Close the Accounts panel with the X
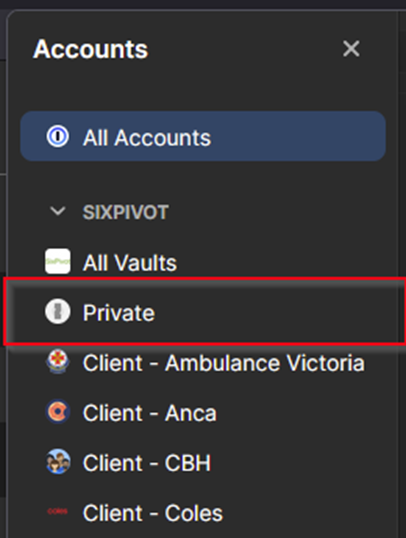Viewport: 406px width, 538px height. point(351,49)
